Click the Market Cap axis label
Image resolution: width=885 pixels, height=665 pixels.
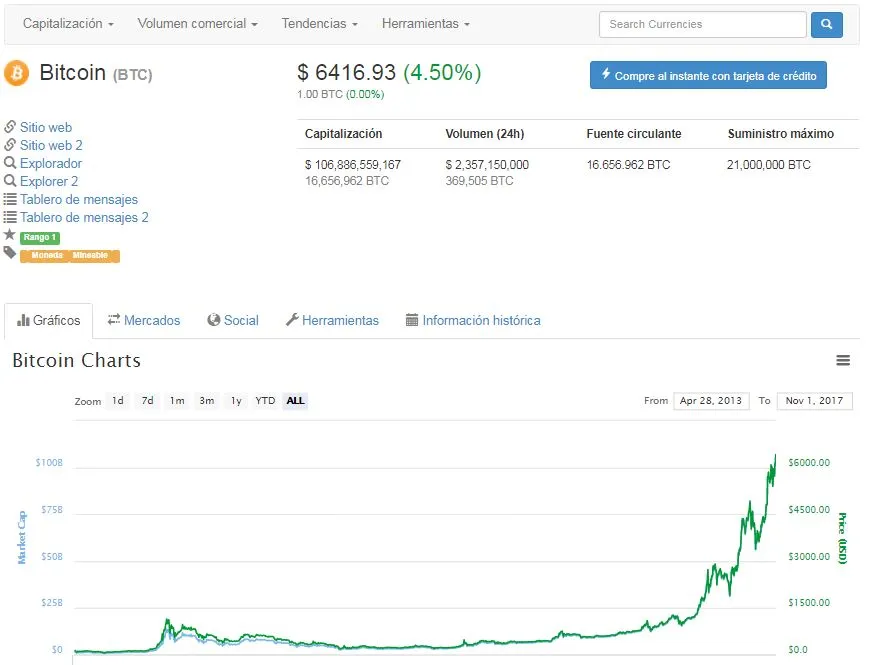pos(22,537)
